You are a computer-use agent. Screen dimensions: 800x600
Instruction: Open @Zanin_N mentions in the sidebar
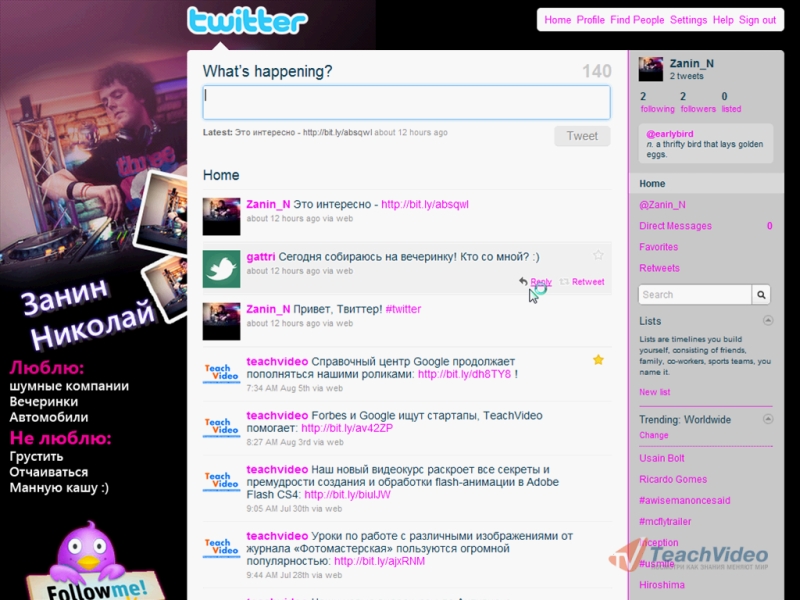662,205
